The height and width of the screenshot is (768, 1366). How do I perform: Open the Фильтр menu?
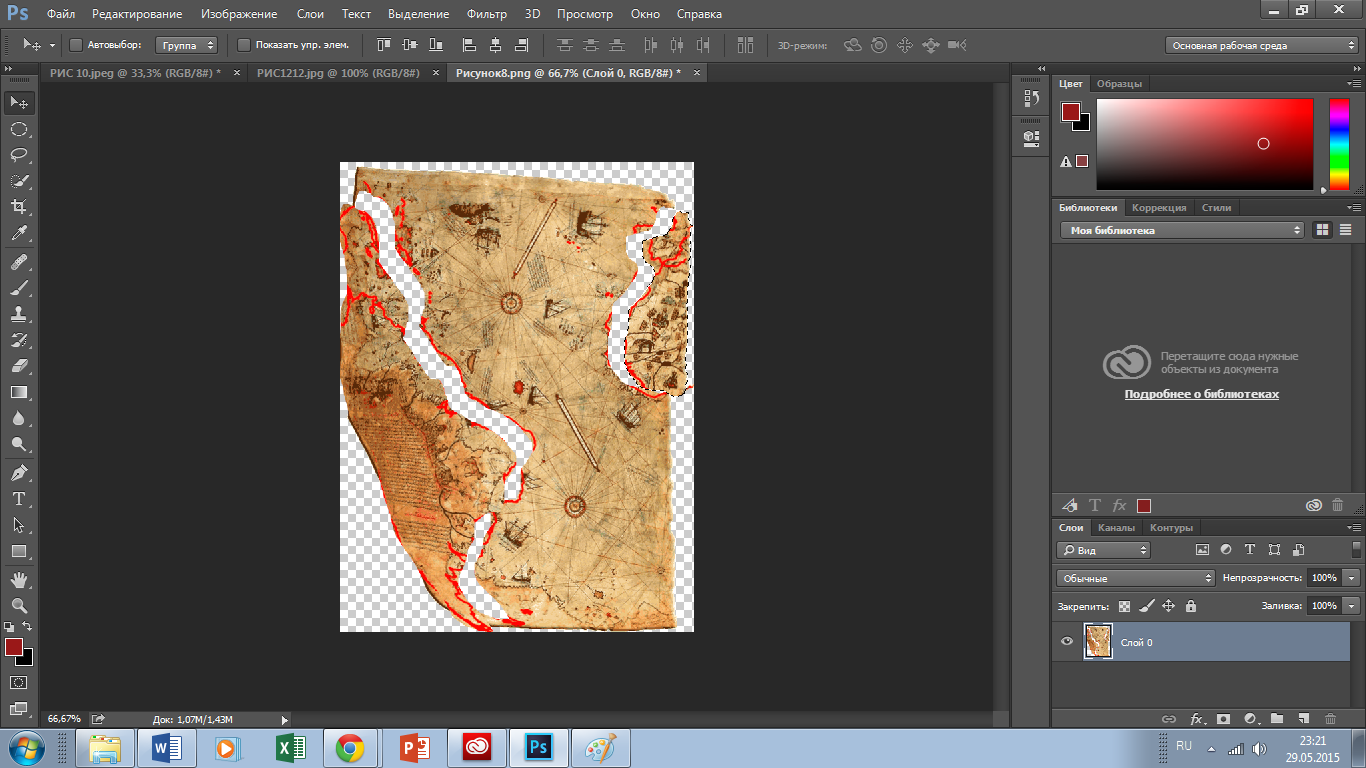tap(486, 14)
